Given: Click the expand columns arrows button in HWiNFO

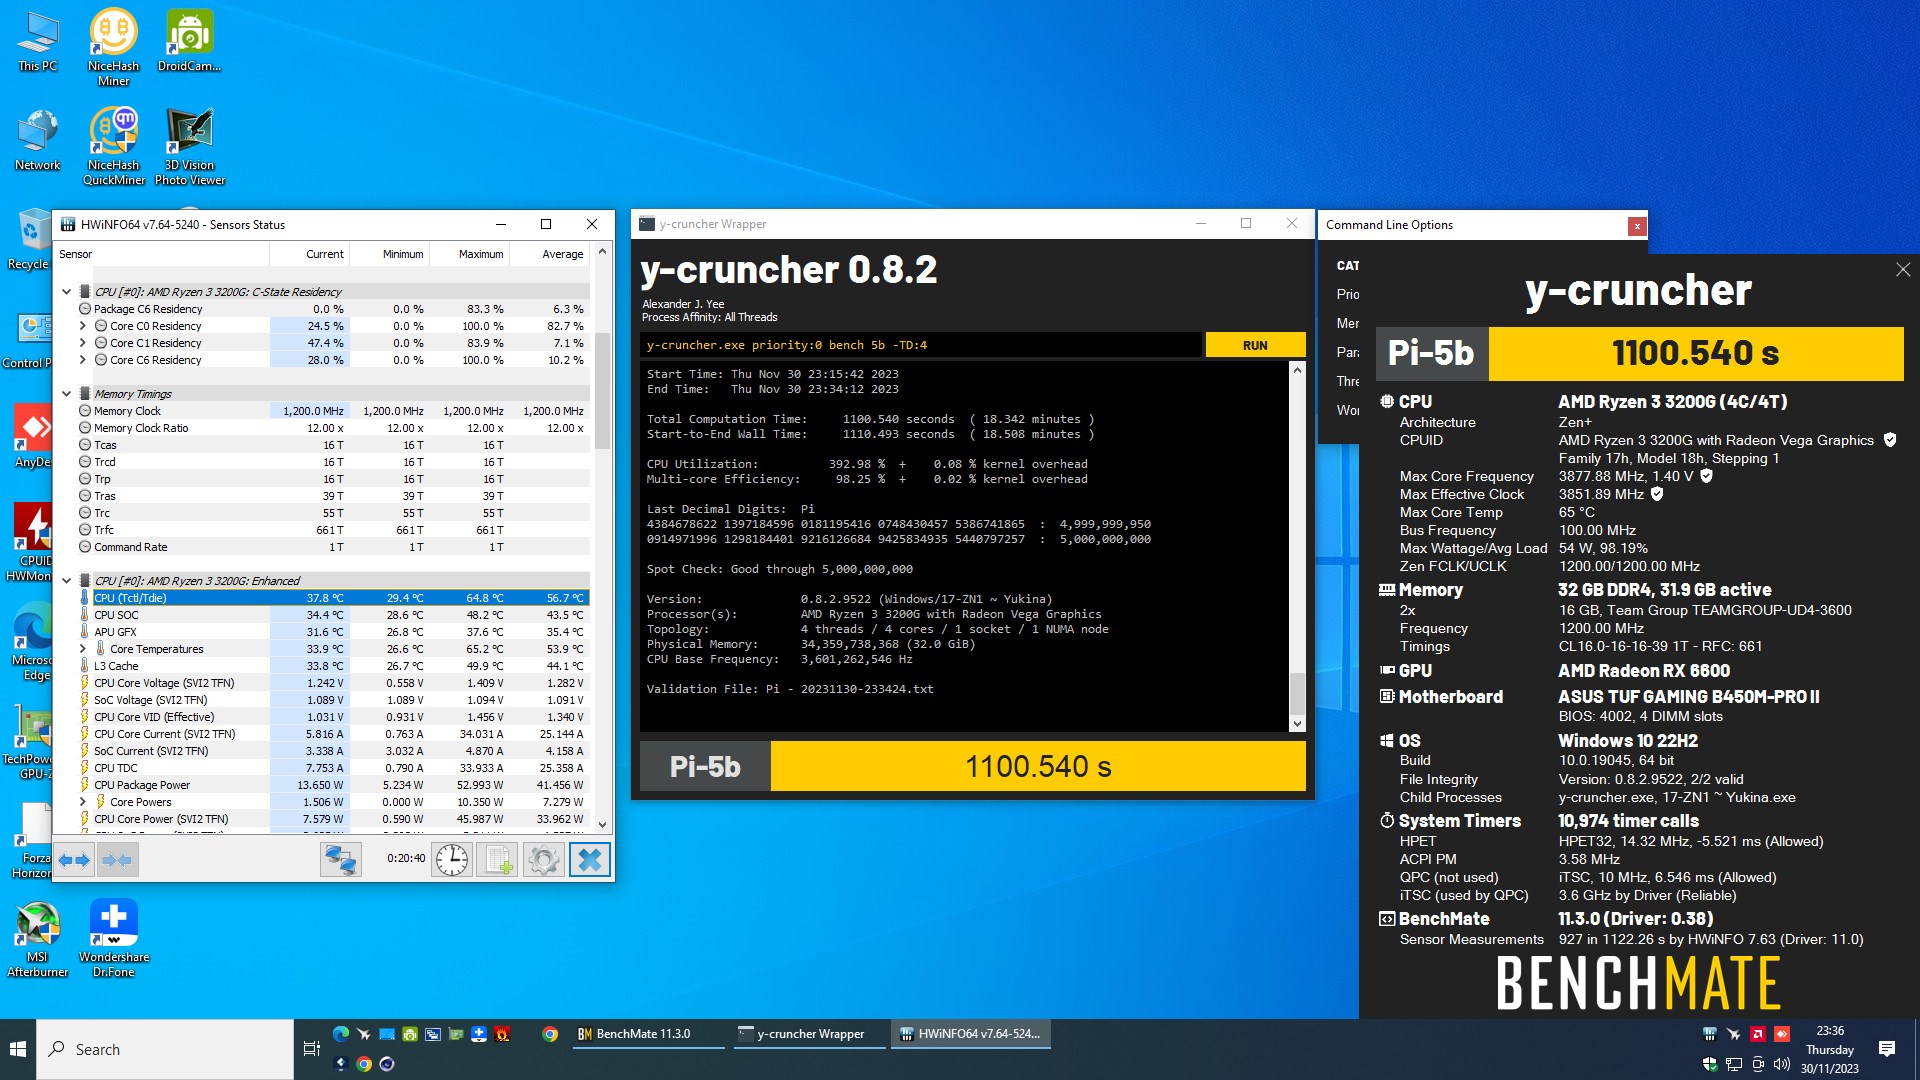Looking at the screenshot, I should [x=74, y=860].
